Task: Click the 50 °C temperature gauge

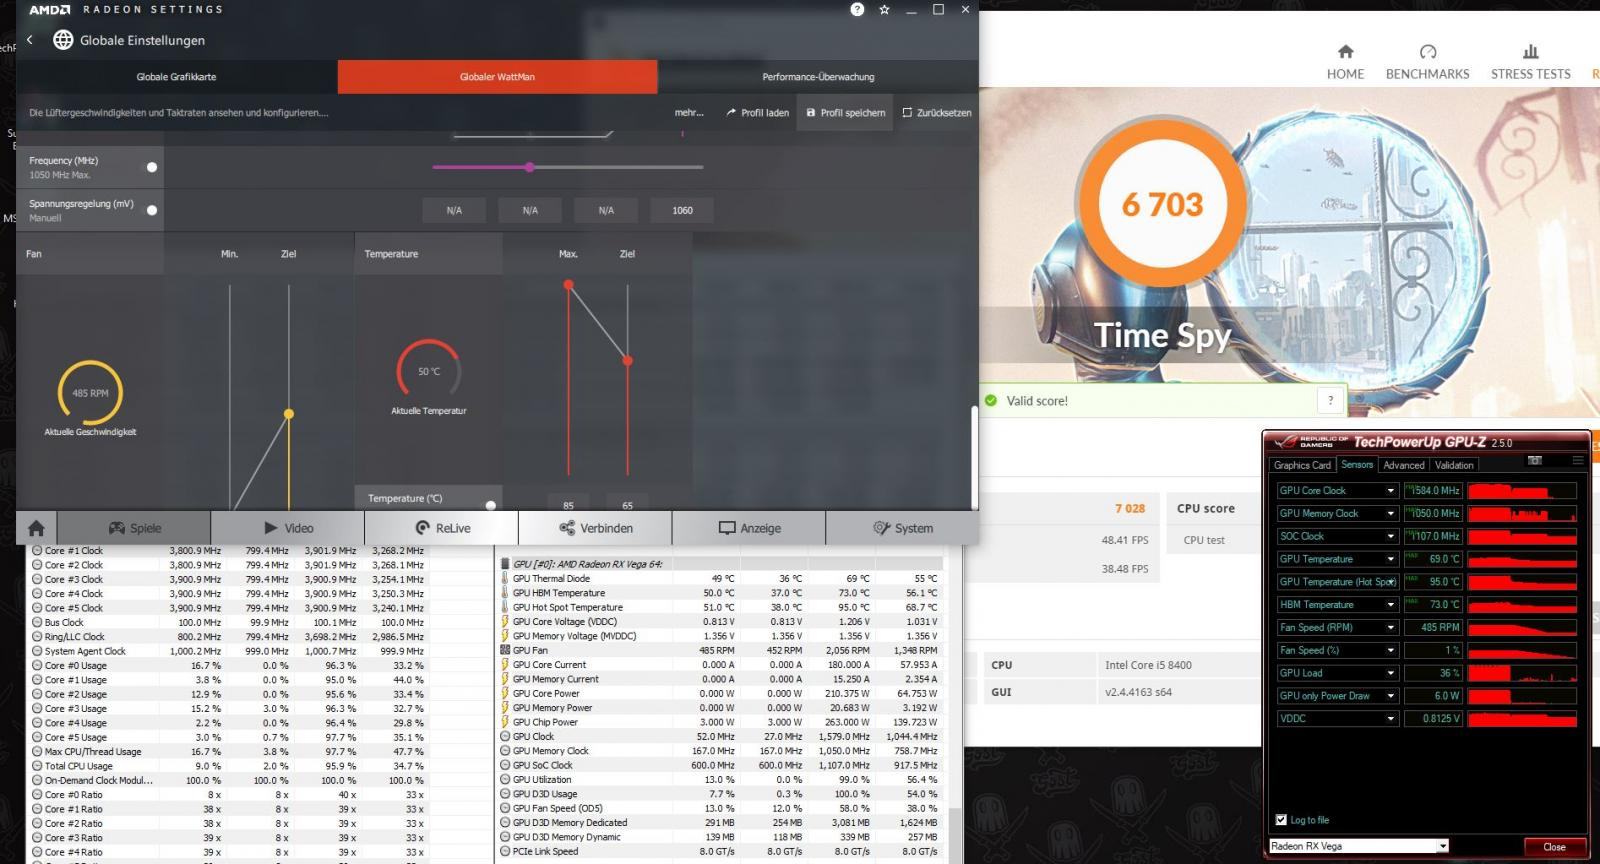Action: coord(429,371)
